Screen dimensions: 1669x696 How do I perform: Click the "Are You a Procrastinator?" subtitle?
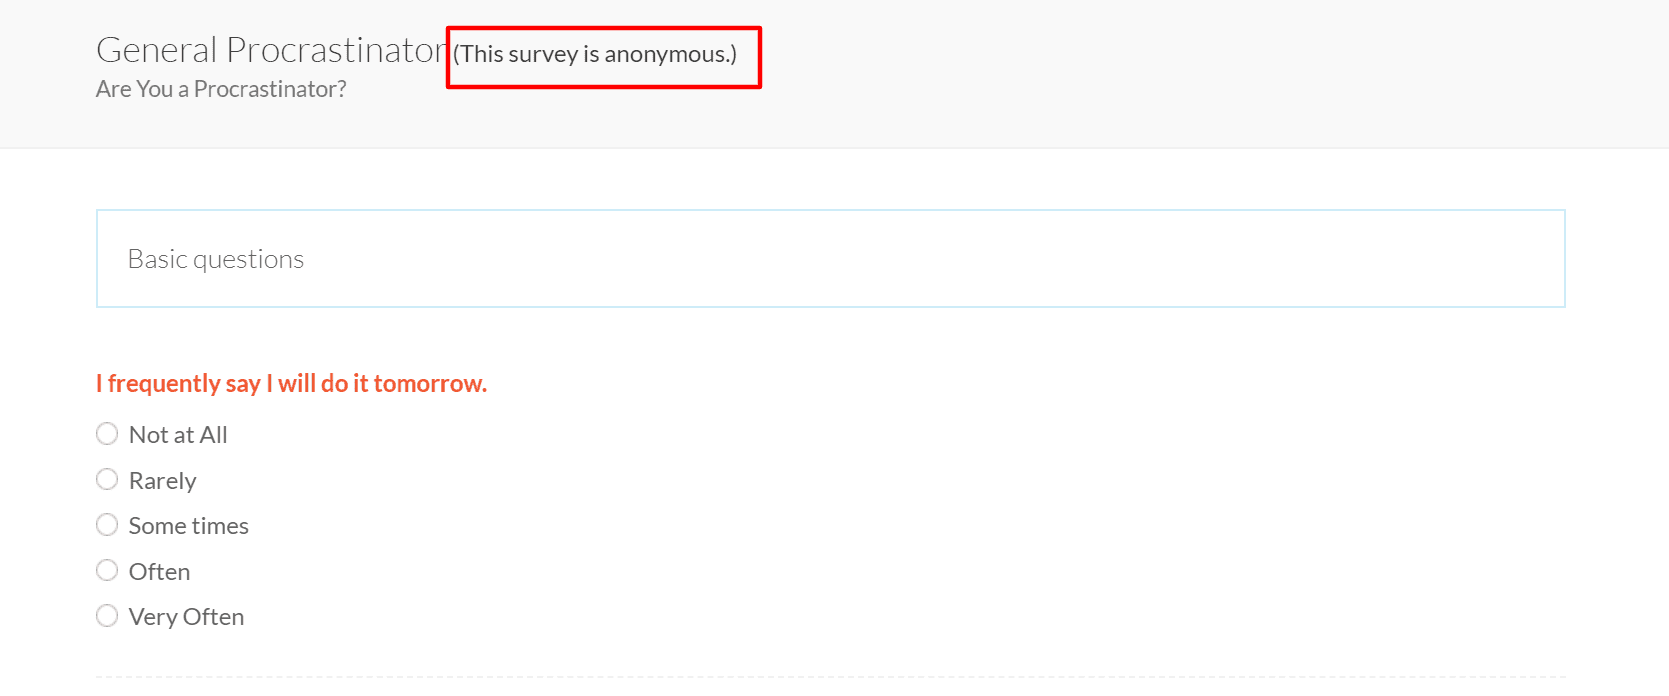[221, 89]
